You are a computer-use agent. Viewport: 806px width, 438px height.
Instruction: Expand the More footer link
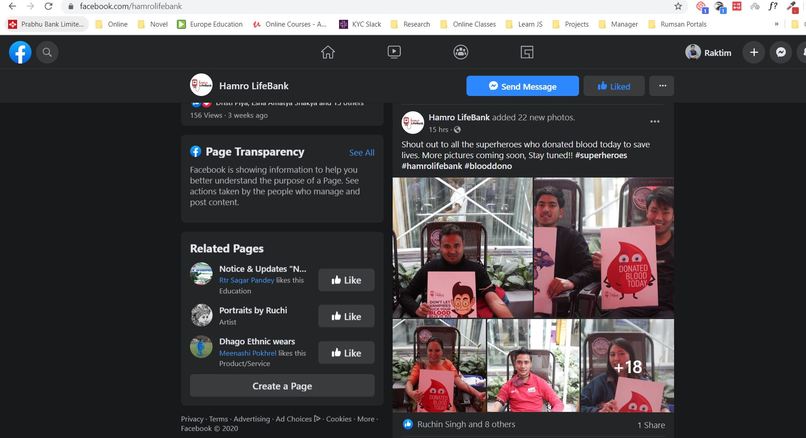coord(365,419)
